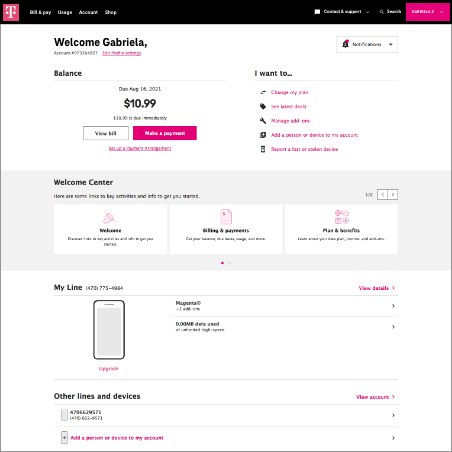
Task: Open the GABRIELA account dropdown
Action: click(x=428, y=12)
